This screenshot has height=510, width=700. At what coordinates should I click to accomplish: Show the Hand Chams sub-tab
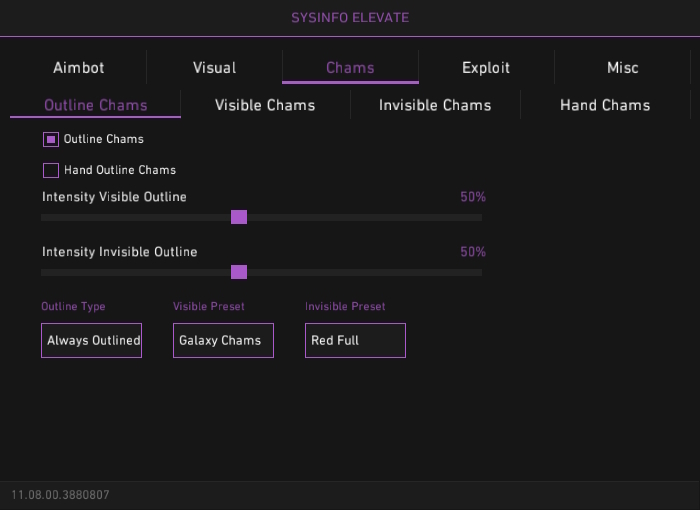coord(605,105)
